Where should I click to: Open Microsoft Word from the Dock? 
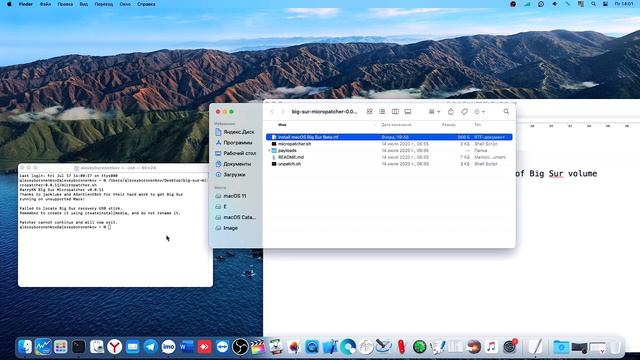187,347
